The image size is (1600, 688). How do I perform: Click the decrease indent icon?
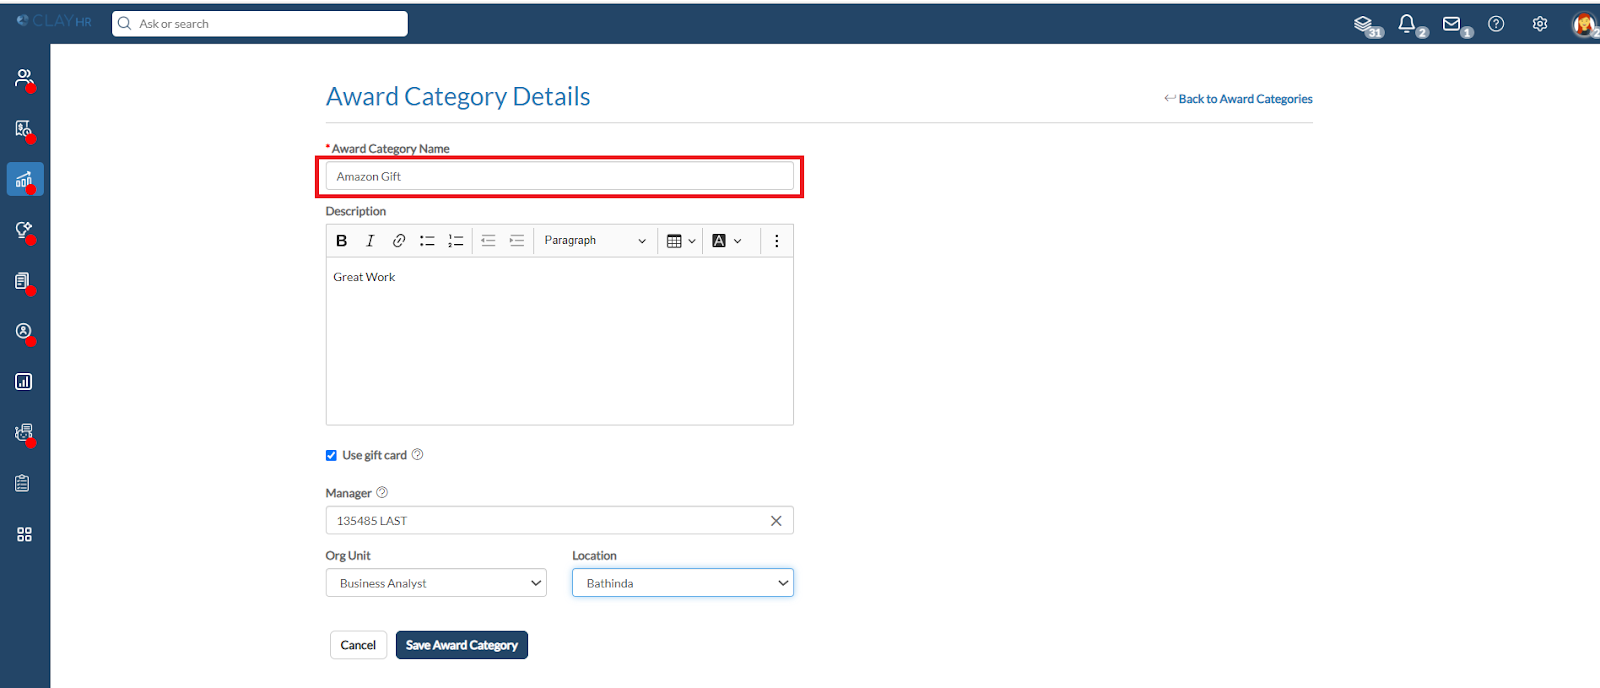[x=488, y=241]
